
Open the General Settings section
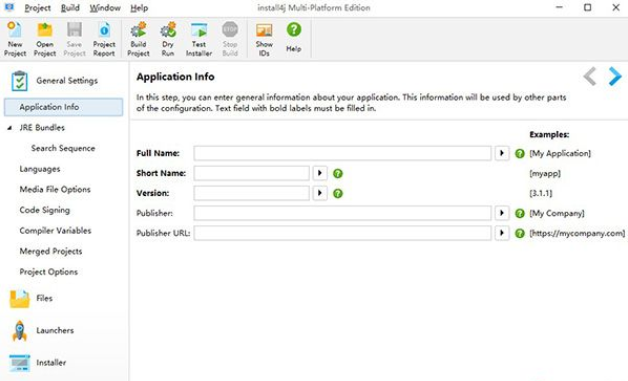(54, 81)
